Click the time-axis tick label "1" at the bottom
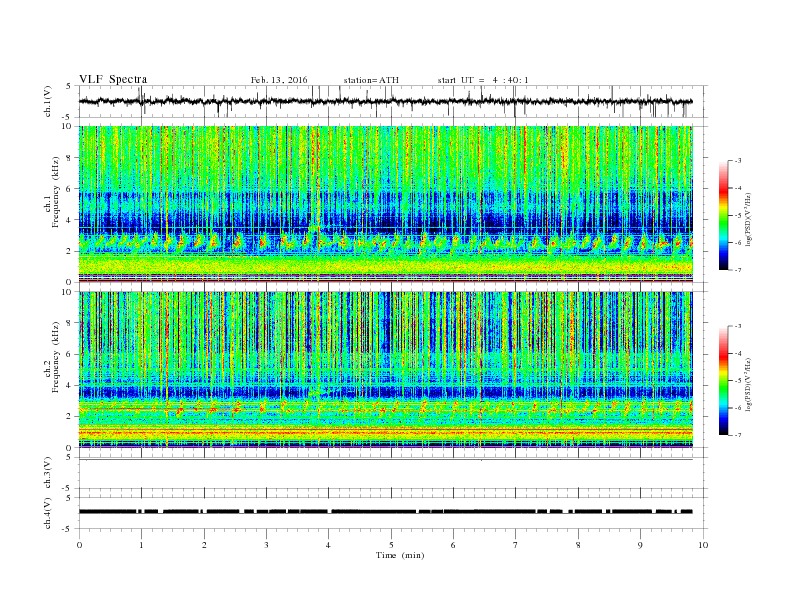The image size is (792, 612). click(142, 545)
